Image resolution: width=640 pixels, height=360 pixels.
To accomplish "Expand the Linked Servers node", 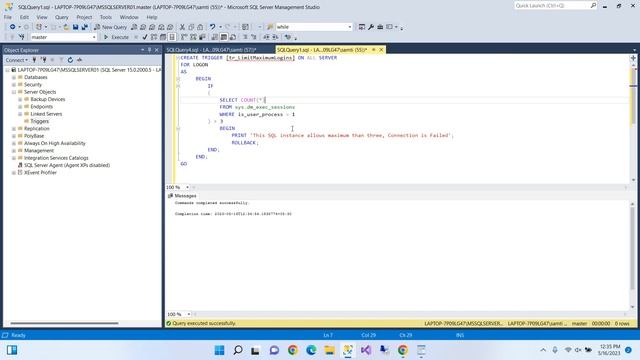I will pyautogui.click(x=20, y=114).
